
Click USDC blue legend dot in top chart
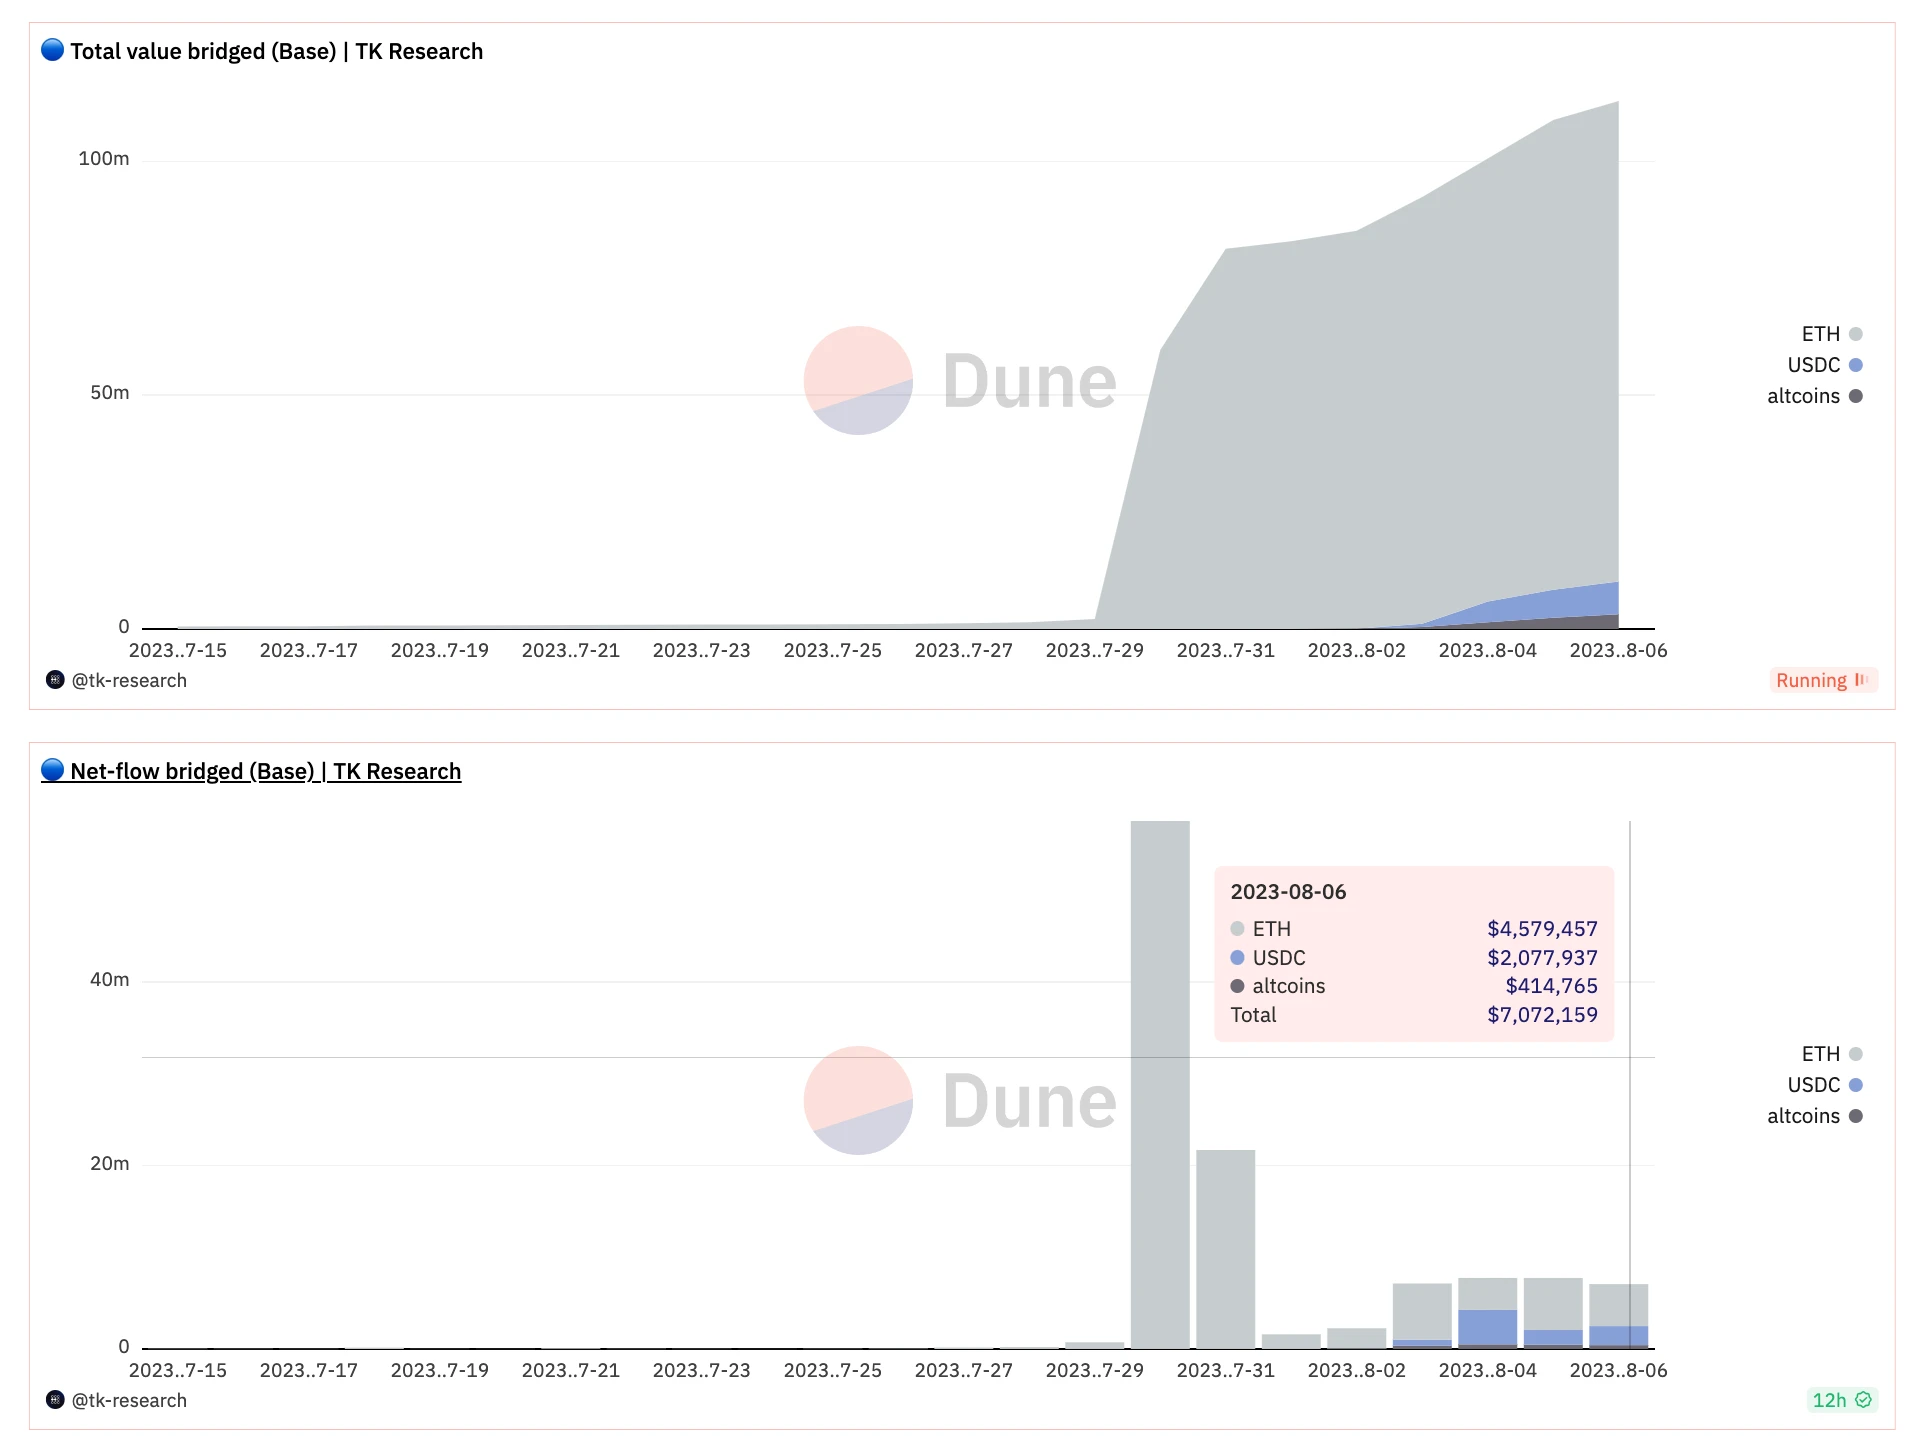pyautogui.click(x=1856, y=365)
